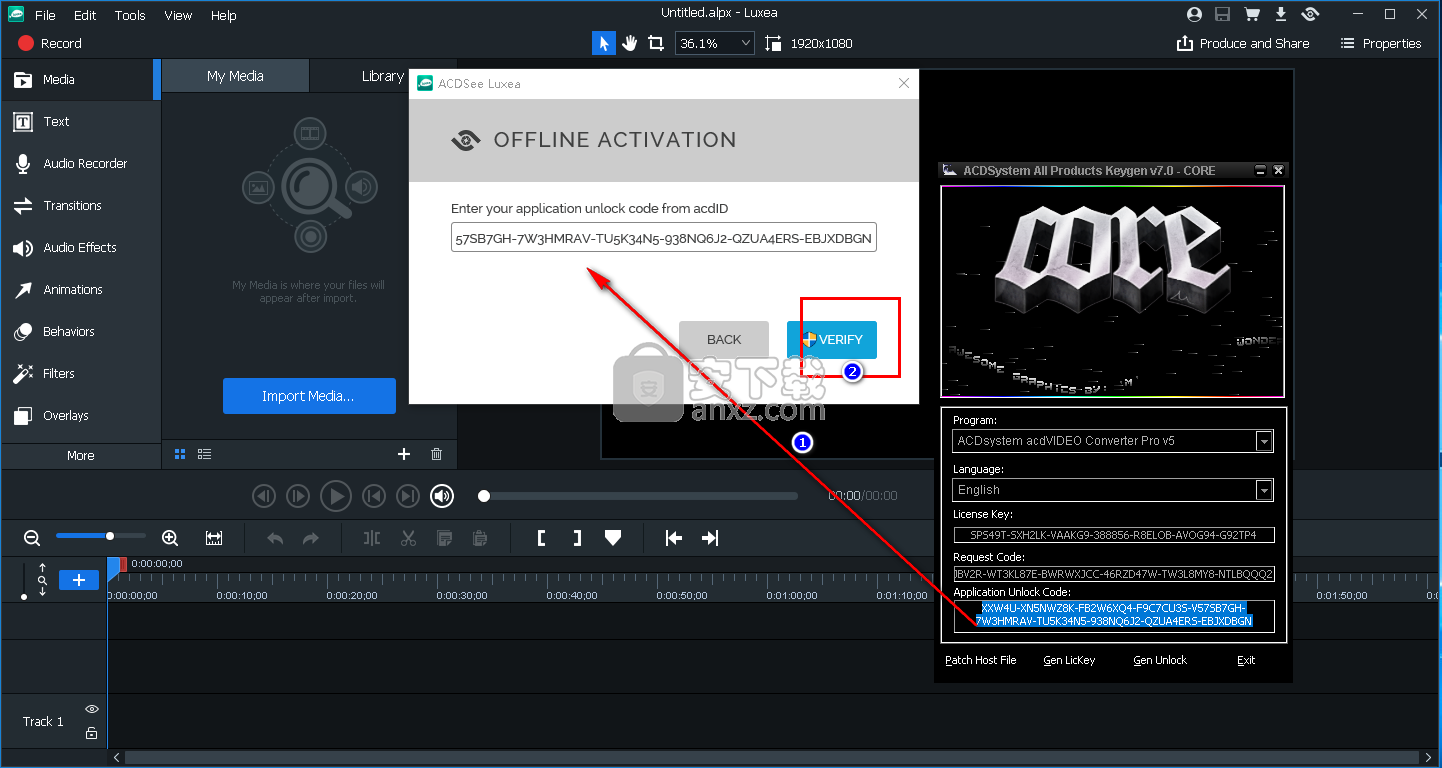Fit timeline to window icon
Viewport: 1442px width, 768px height.
click(214, 538)
